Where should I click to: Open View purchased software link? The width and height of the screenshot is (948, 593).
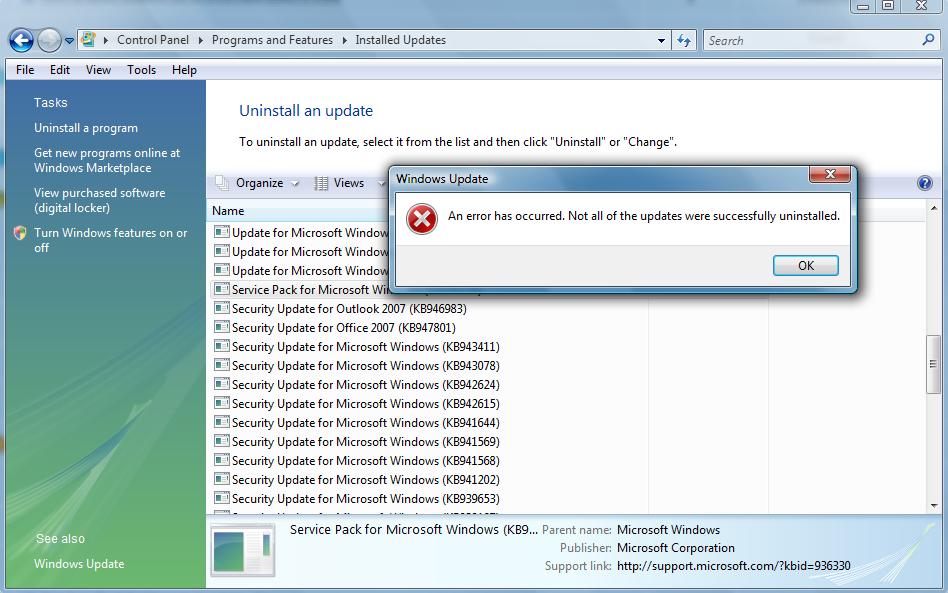point(100,200)
